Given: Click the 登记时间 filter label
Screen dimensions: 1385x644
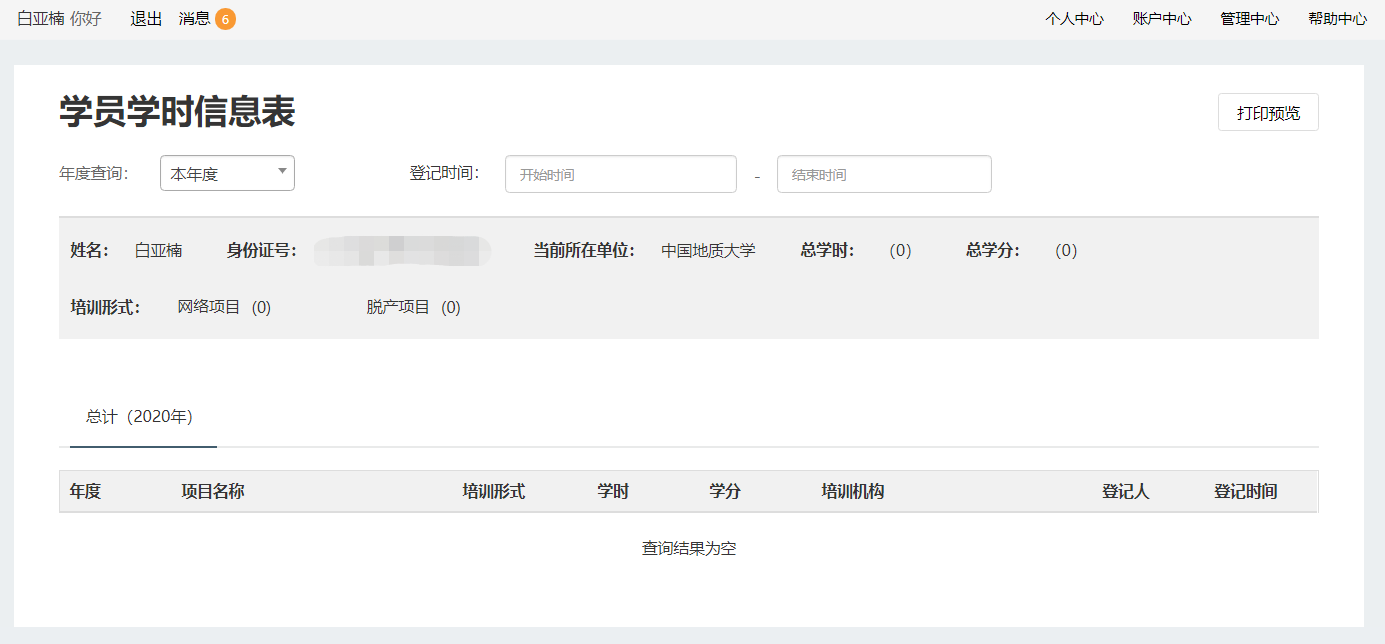Looking at the screenshot, I should click(444, 173).
